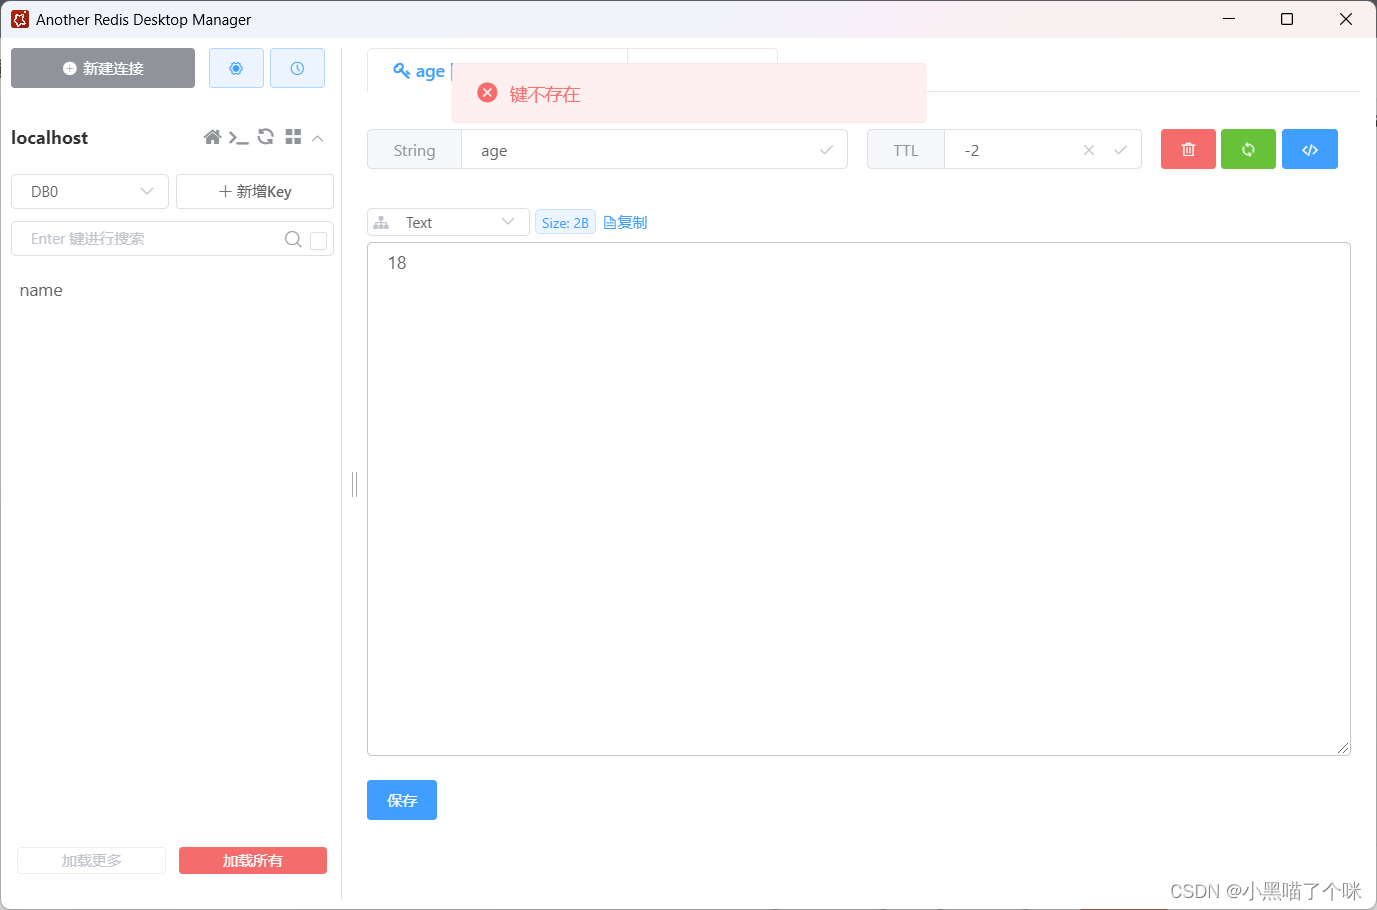
Task: Reload key value with green refresh icon
Action: coord(1248,148)
